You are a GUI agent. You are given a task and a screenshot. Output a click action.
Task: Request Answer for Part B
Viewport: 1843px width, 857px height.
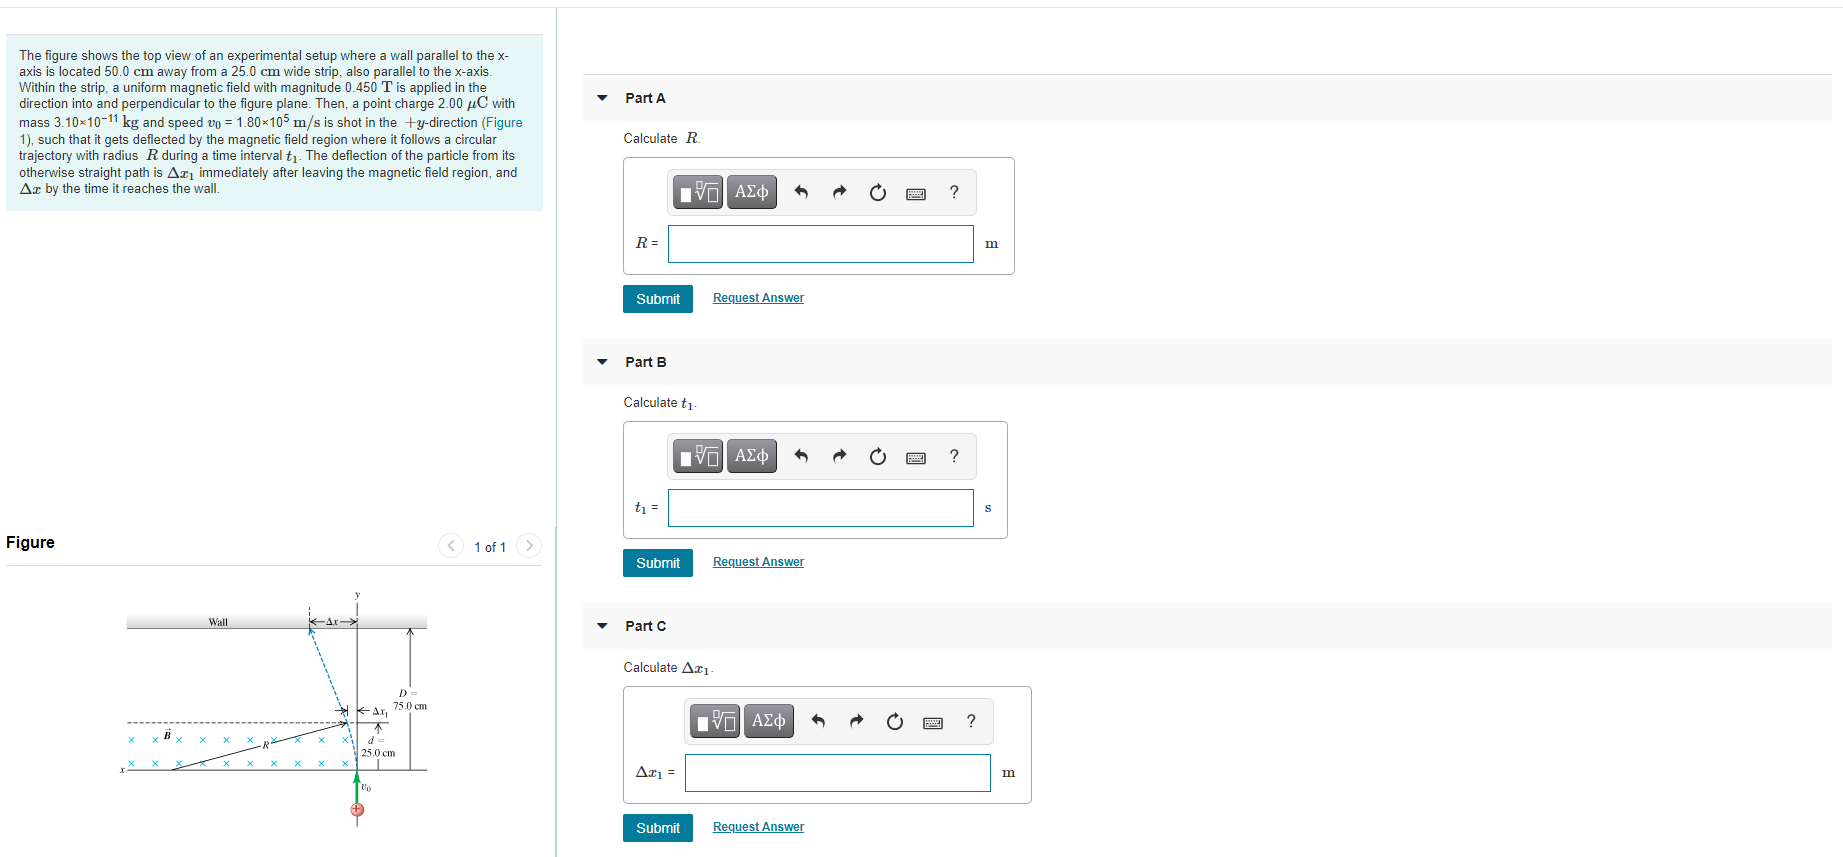(x=758, y=562)
